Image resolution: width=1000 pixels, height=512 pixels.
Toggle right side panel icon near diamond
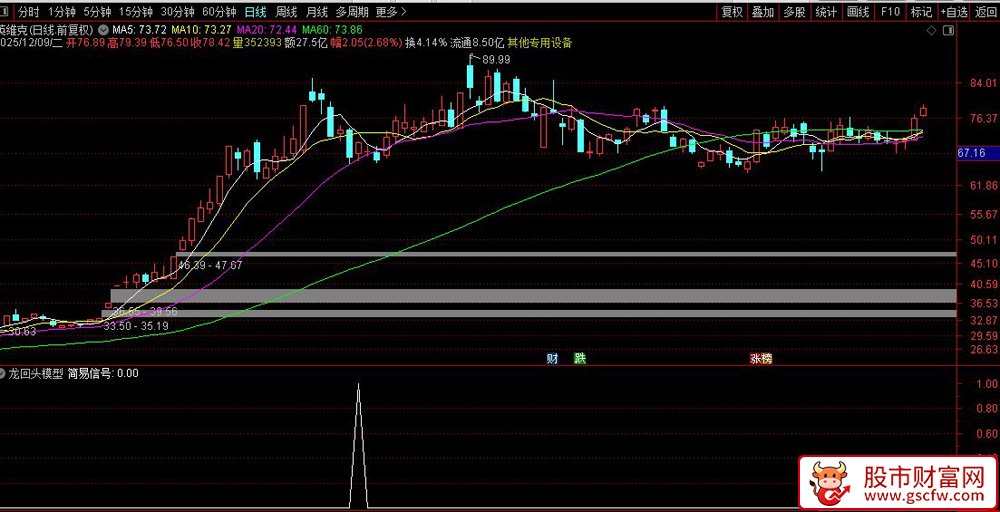tap(948, 31)
